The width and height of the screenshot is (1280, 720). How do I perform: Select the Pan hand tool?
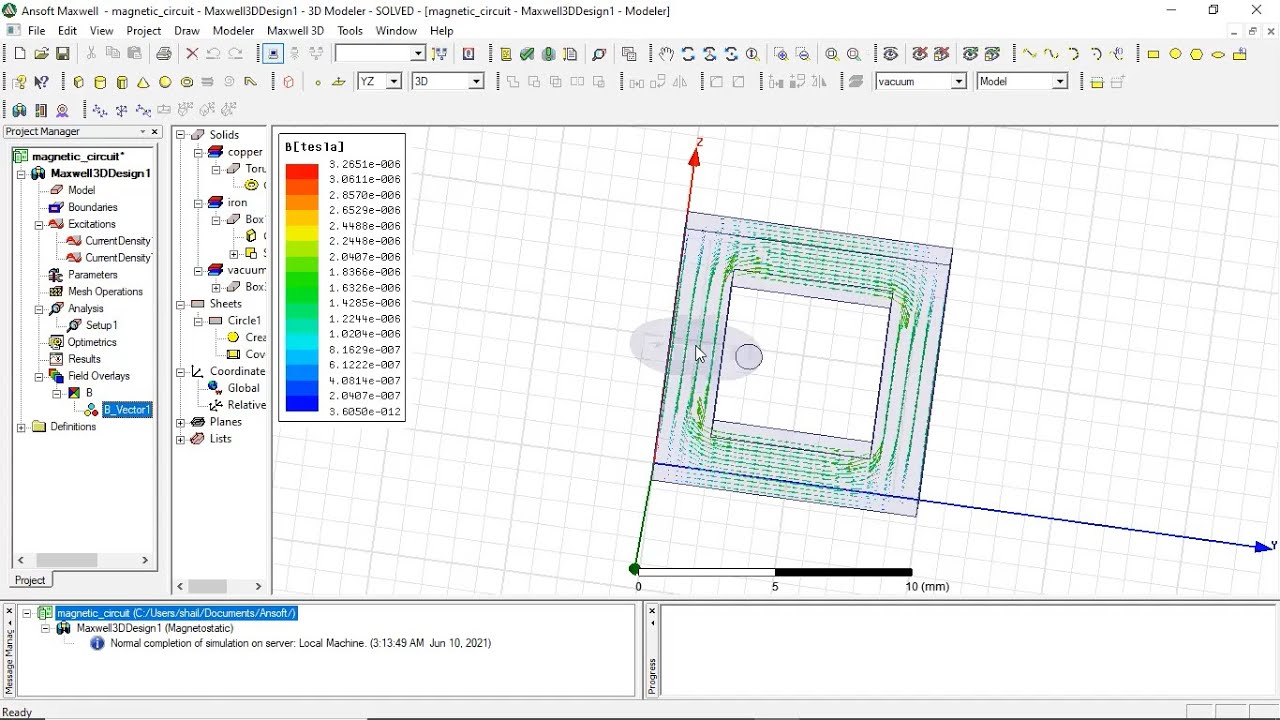(x=666, y=54)
